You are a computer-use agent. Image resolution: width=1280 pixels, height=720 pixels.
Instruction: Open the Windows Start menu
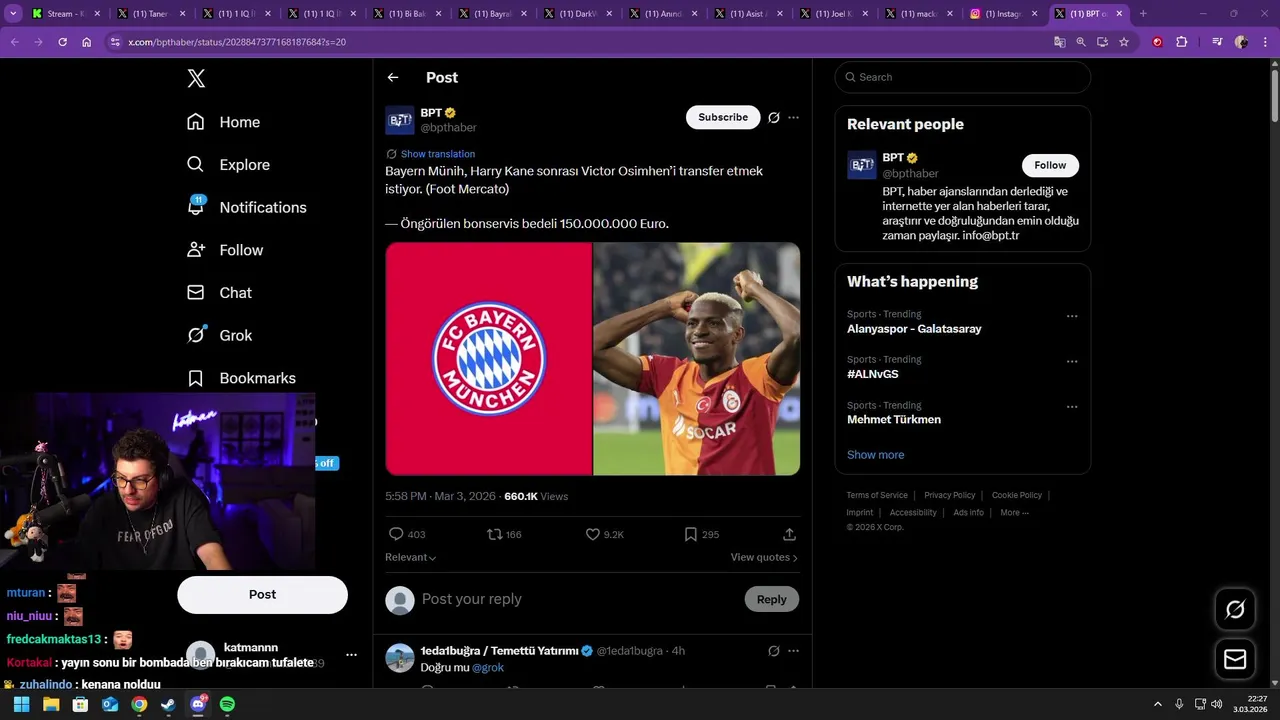(21, 704)
